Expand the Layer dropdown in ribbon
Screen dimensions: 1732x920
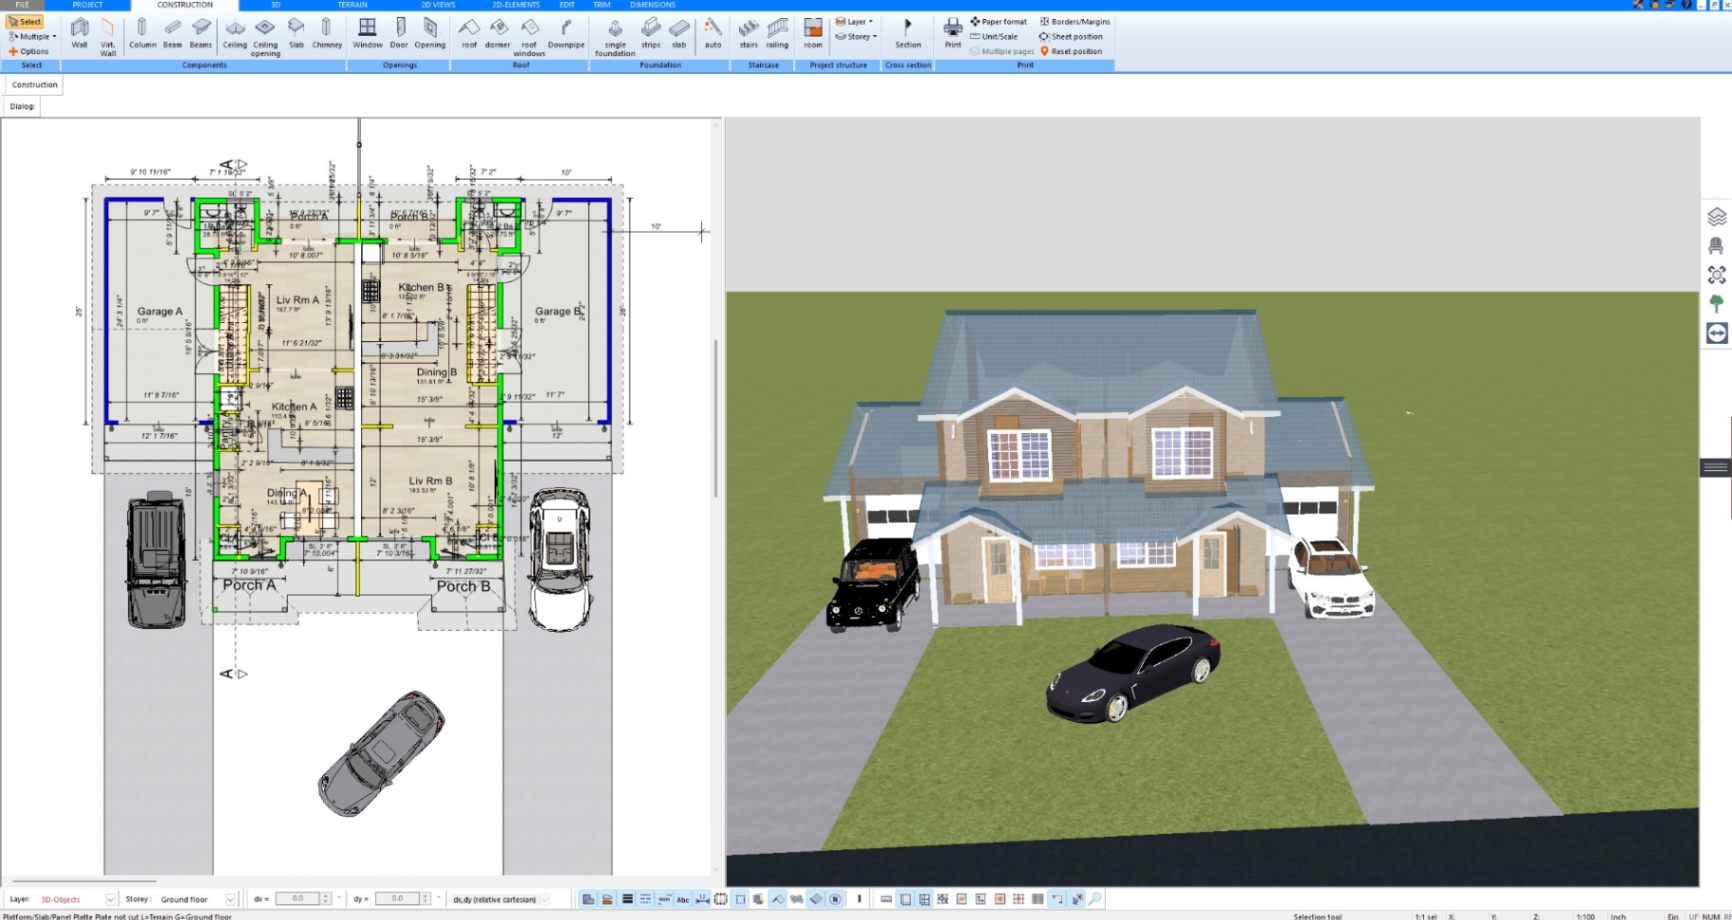point(853,21)
